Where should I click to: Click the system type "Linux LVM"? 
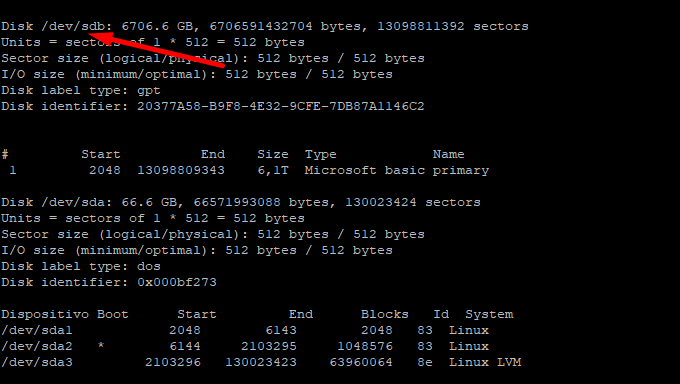click(x=485, y=362)
